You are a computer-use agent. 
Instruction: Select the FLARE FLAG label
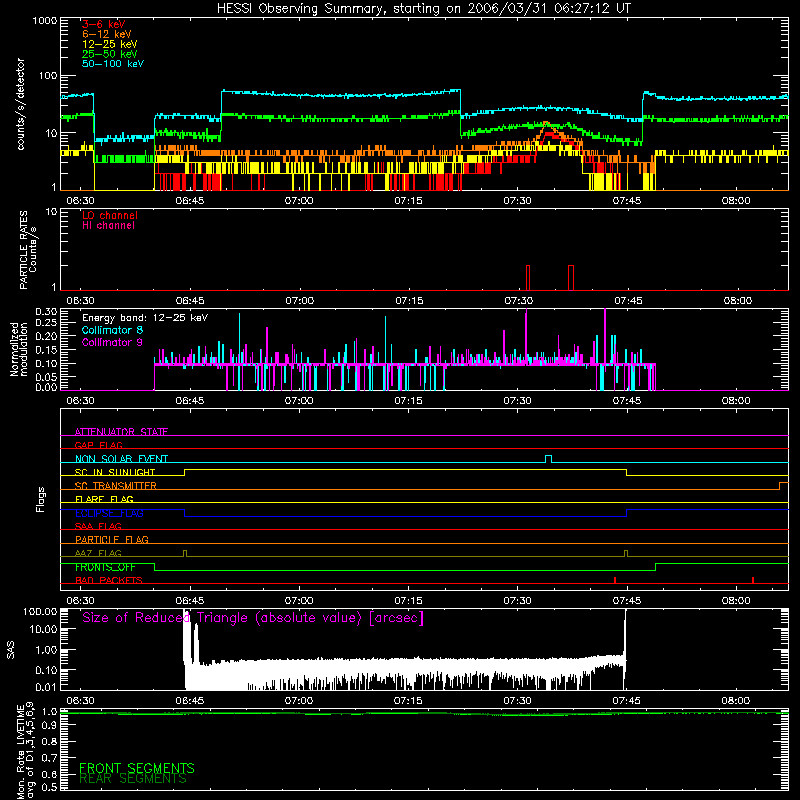click(104, 499)
